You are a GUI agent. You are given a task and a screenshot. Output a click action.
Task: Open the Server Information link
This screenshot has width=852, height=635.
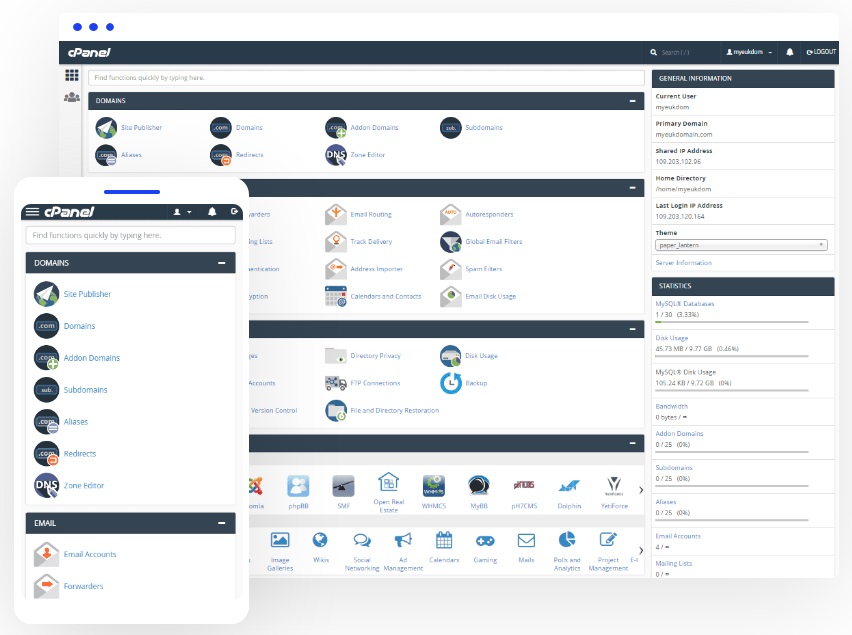684,263
